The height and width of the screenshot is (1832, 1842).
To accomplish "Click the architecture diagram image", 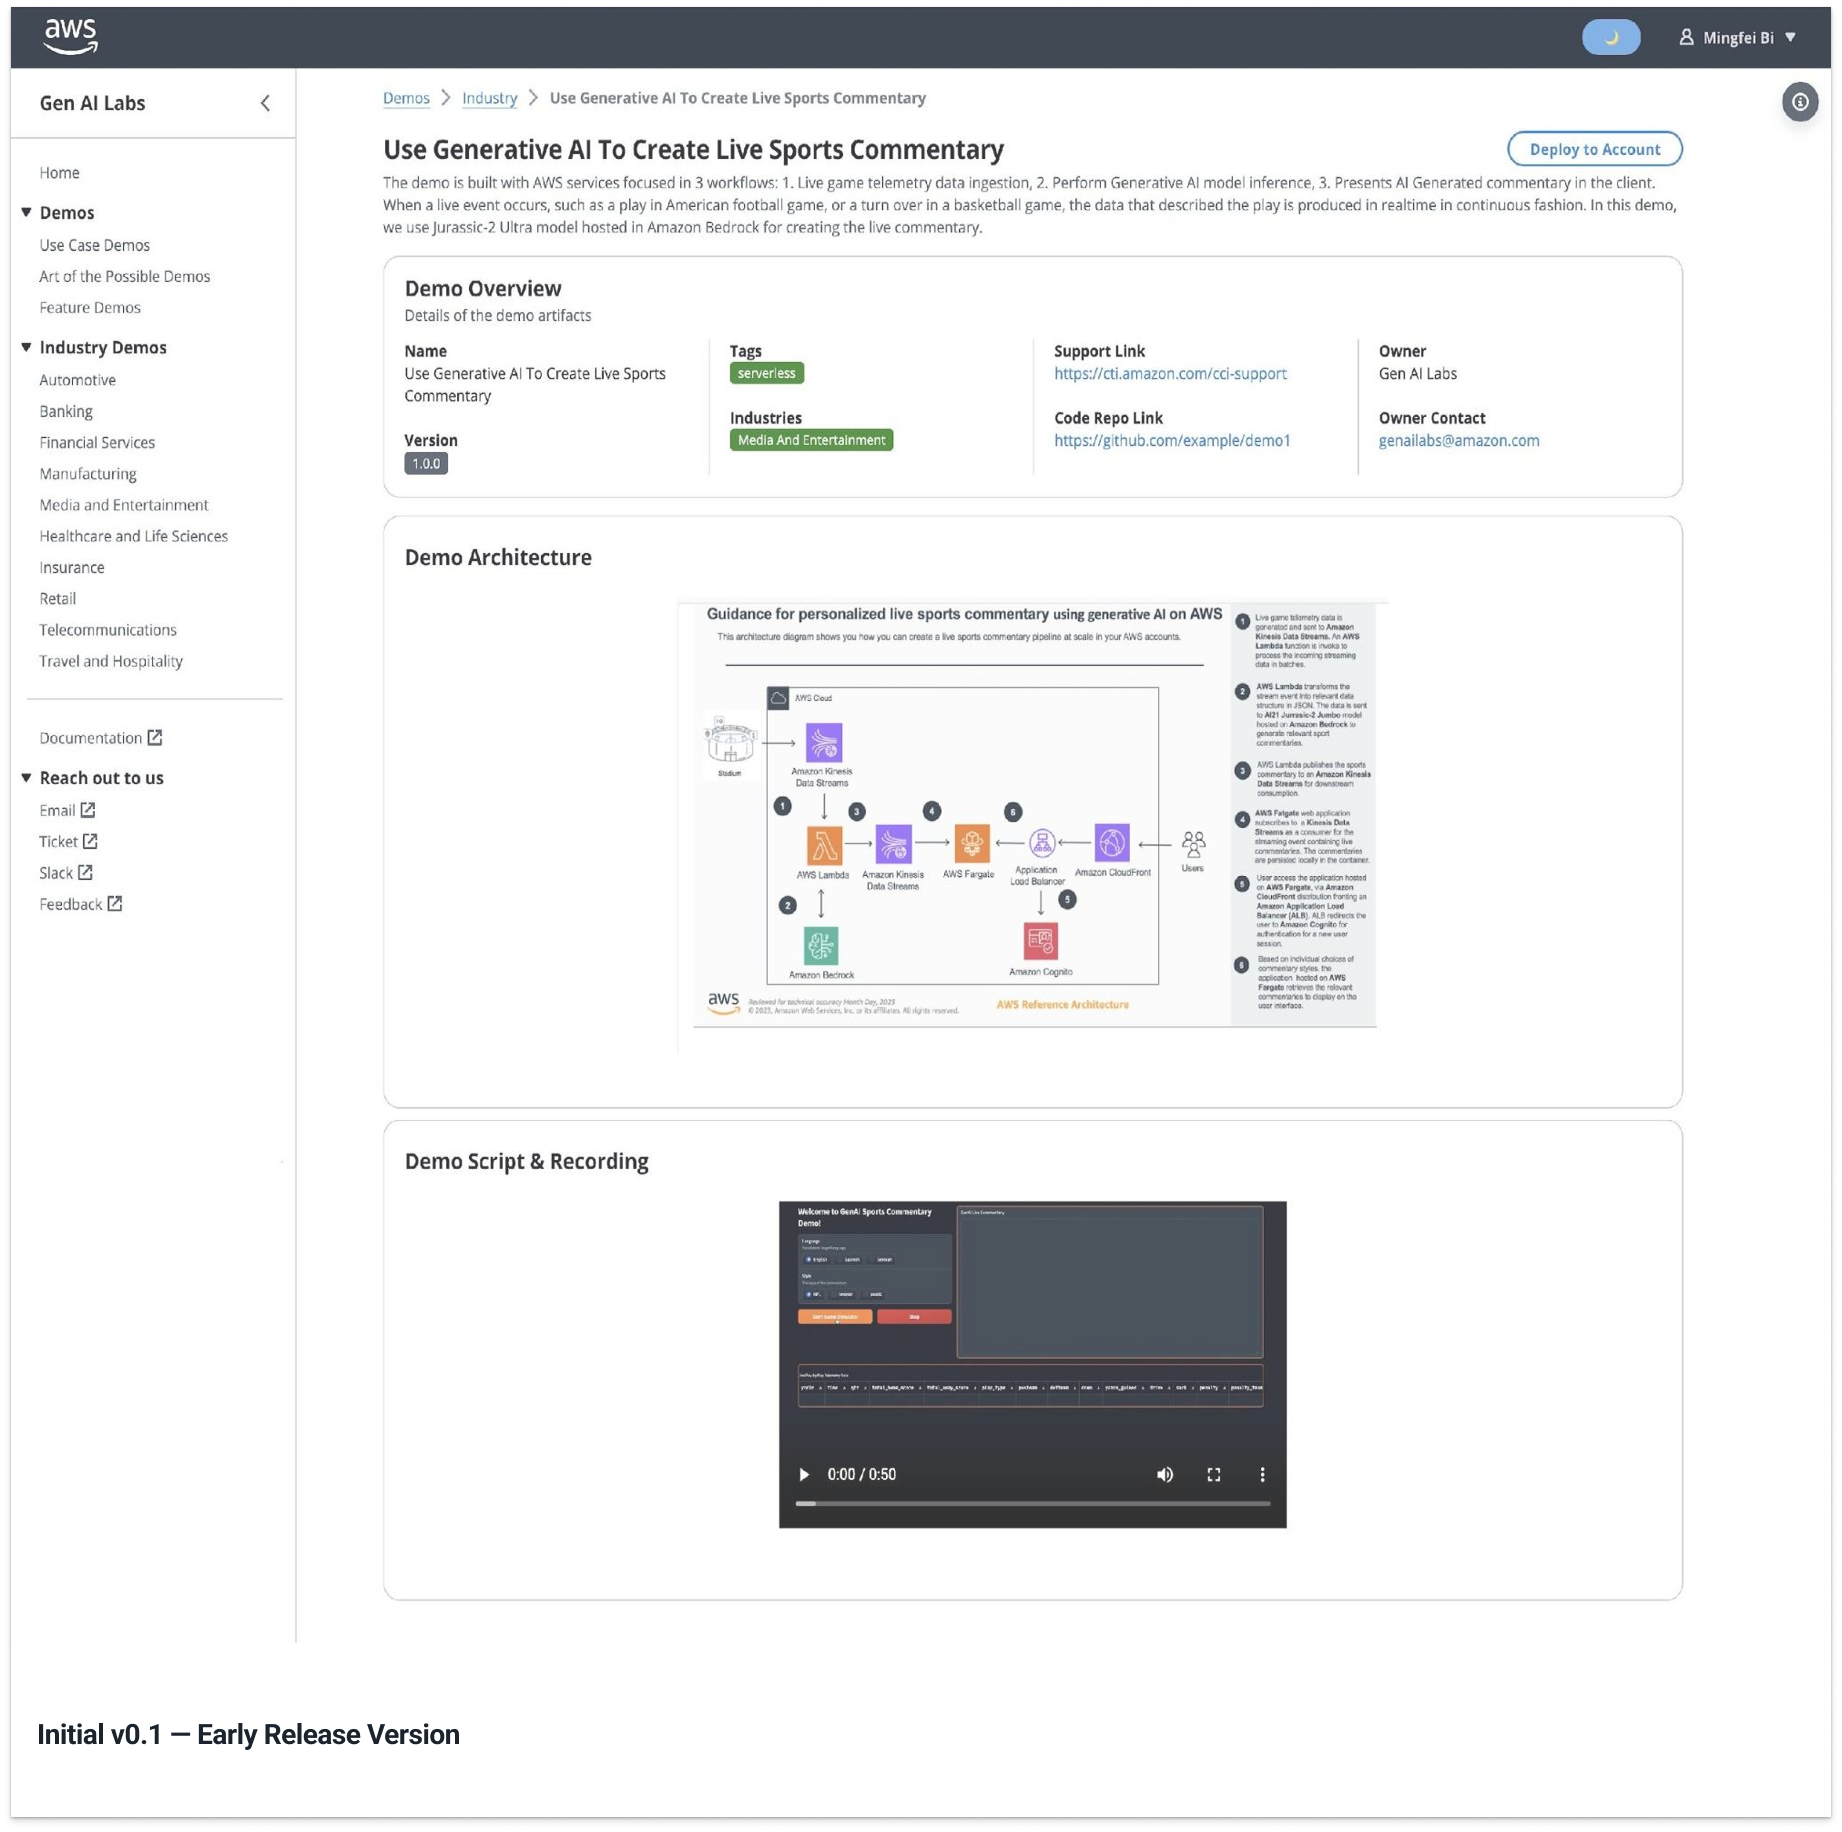I will click(1032, 814).
